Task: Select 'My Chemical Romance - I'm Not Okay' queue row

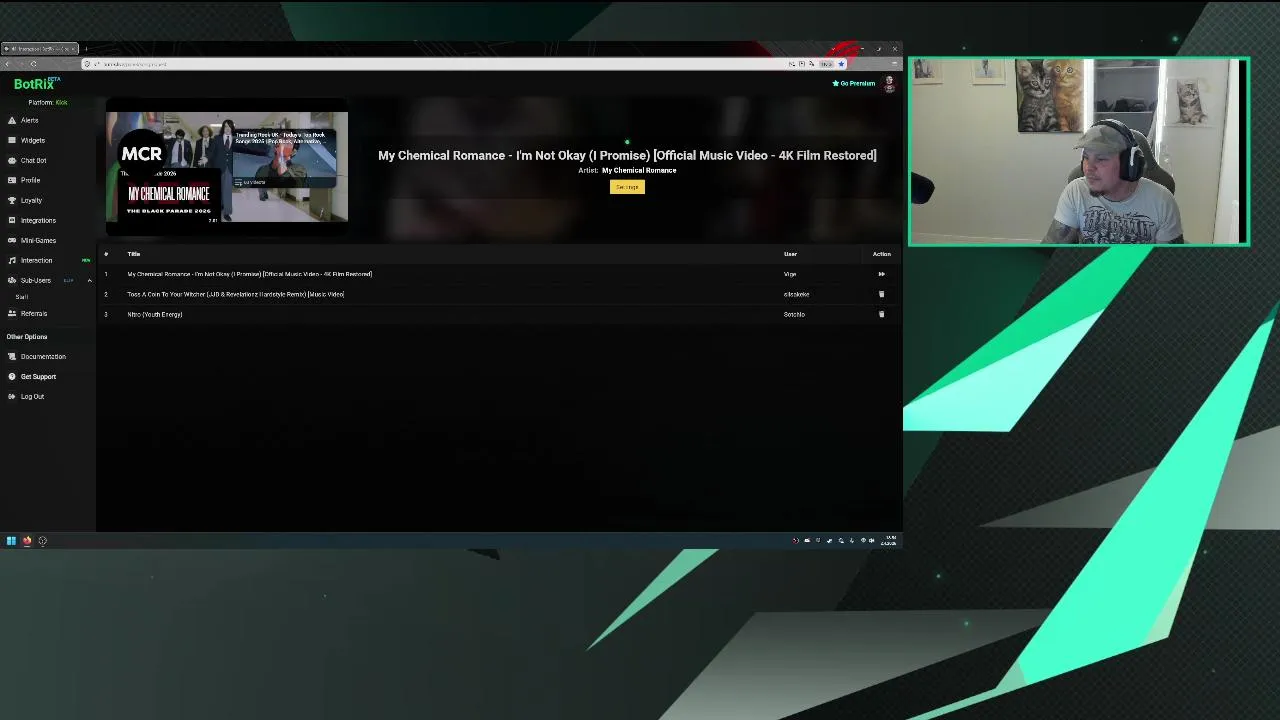Action: click(x=498, y=274)
